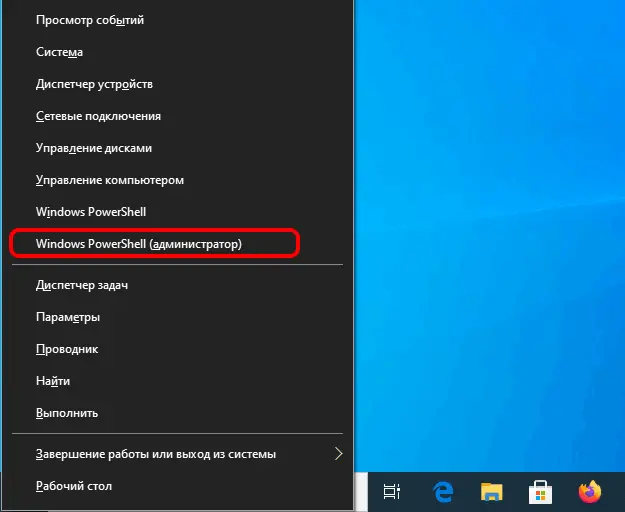Expand Завершение работы или выход из системы submenu
This screenshot has height=512, width=625.
click(x=177, y=454)
